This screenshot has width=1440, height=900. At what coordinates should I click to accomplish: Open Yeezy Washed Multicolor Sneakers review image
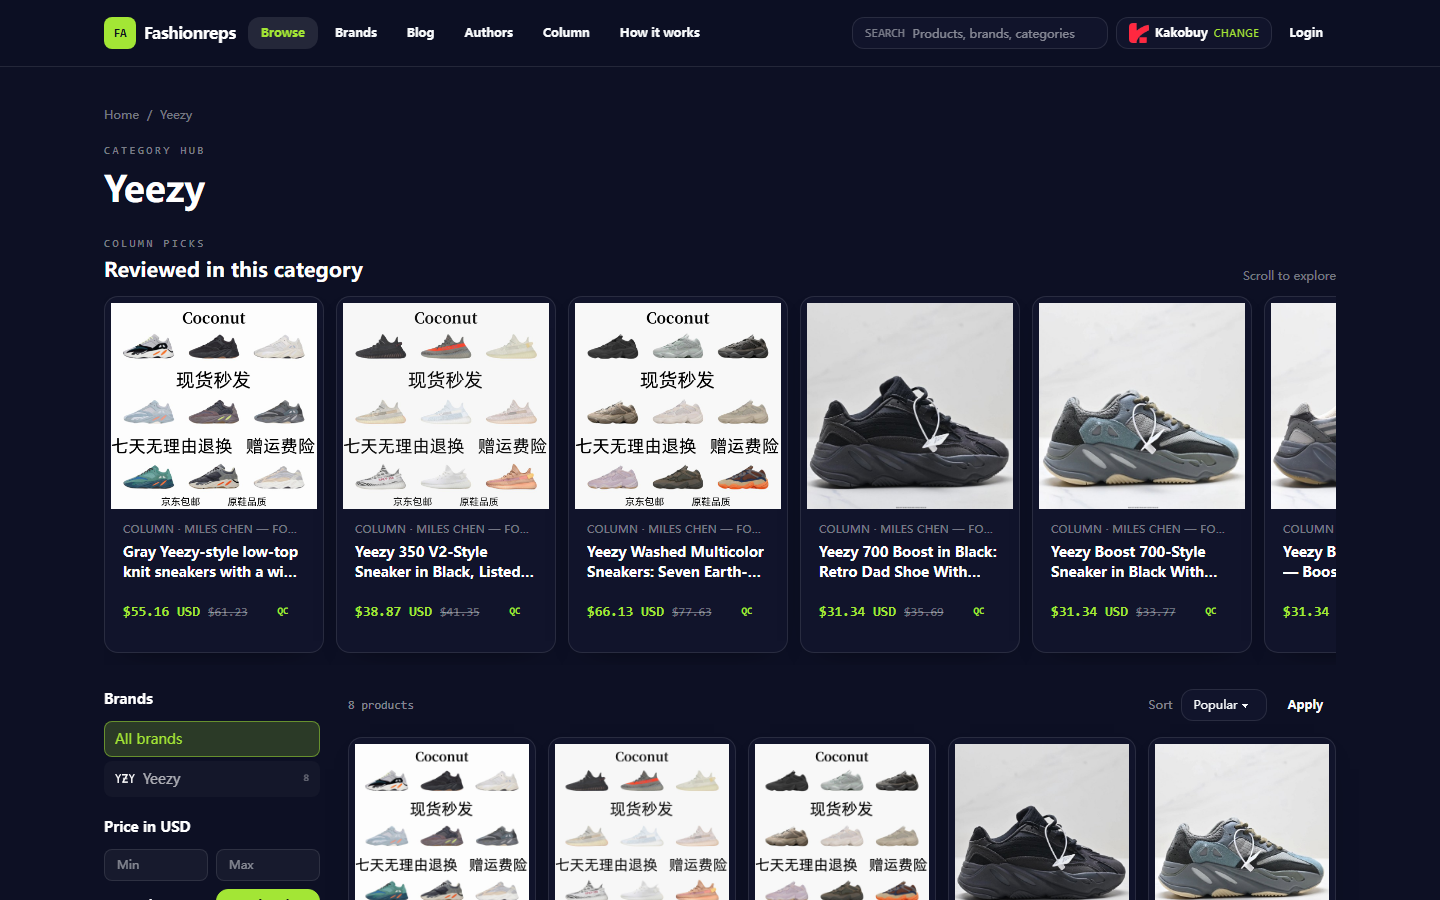[678, 406]
